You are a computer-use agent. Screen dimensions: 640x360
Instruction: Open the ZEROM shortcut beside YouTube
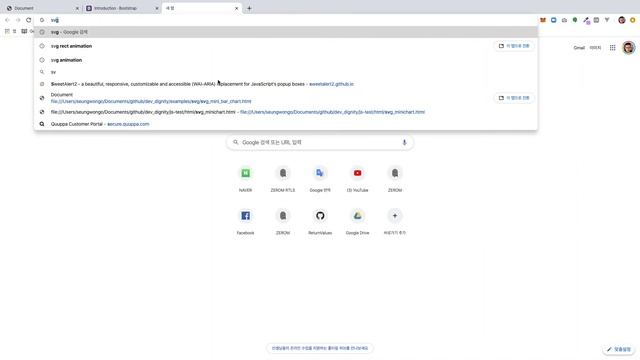(395, 179)
